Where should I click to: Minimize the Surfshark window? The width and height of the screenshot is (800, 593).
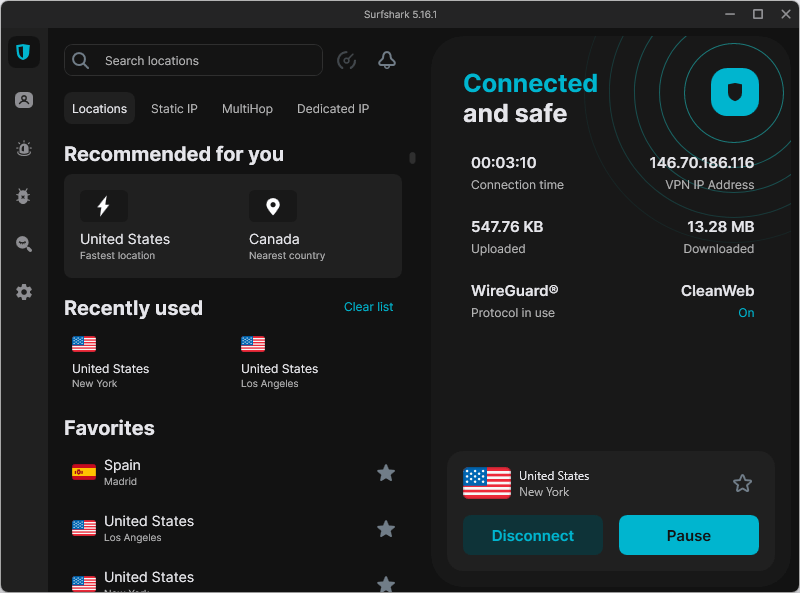tap(730, 14)
